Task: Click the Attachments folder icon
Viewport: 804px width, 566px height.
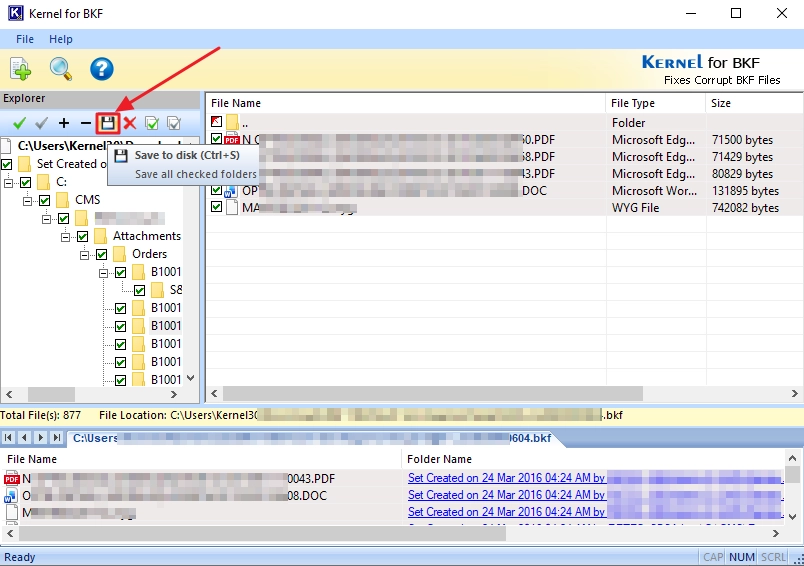Action: (x=100, y=236)
